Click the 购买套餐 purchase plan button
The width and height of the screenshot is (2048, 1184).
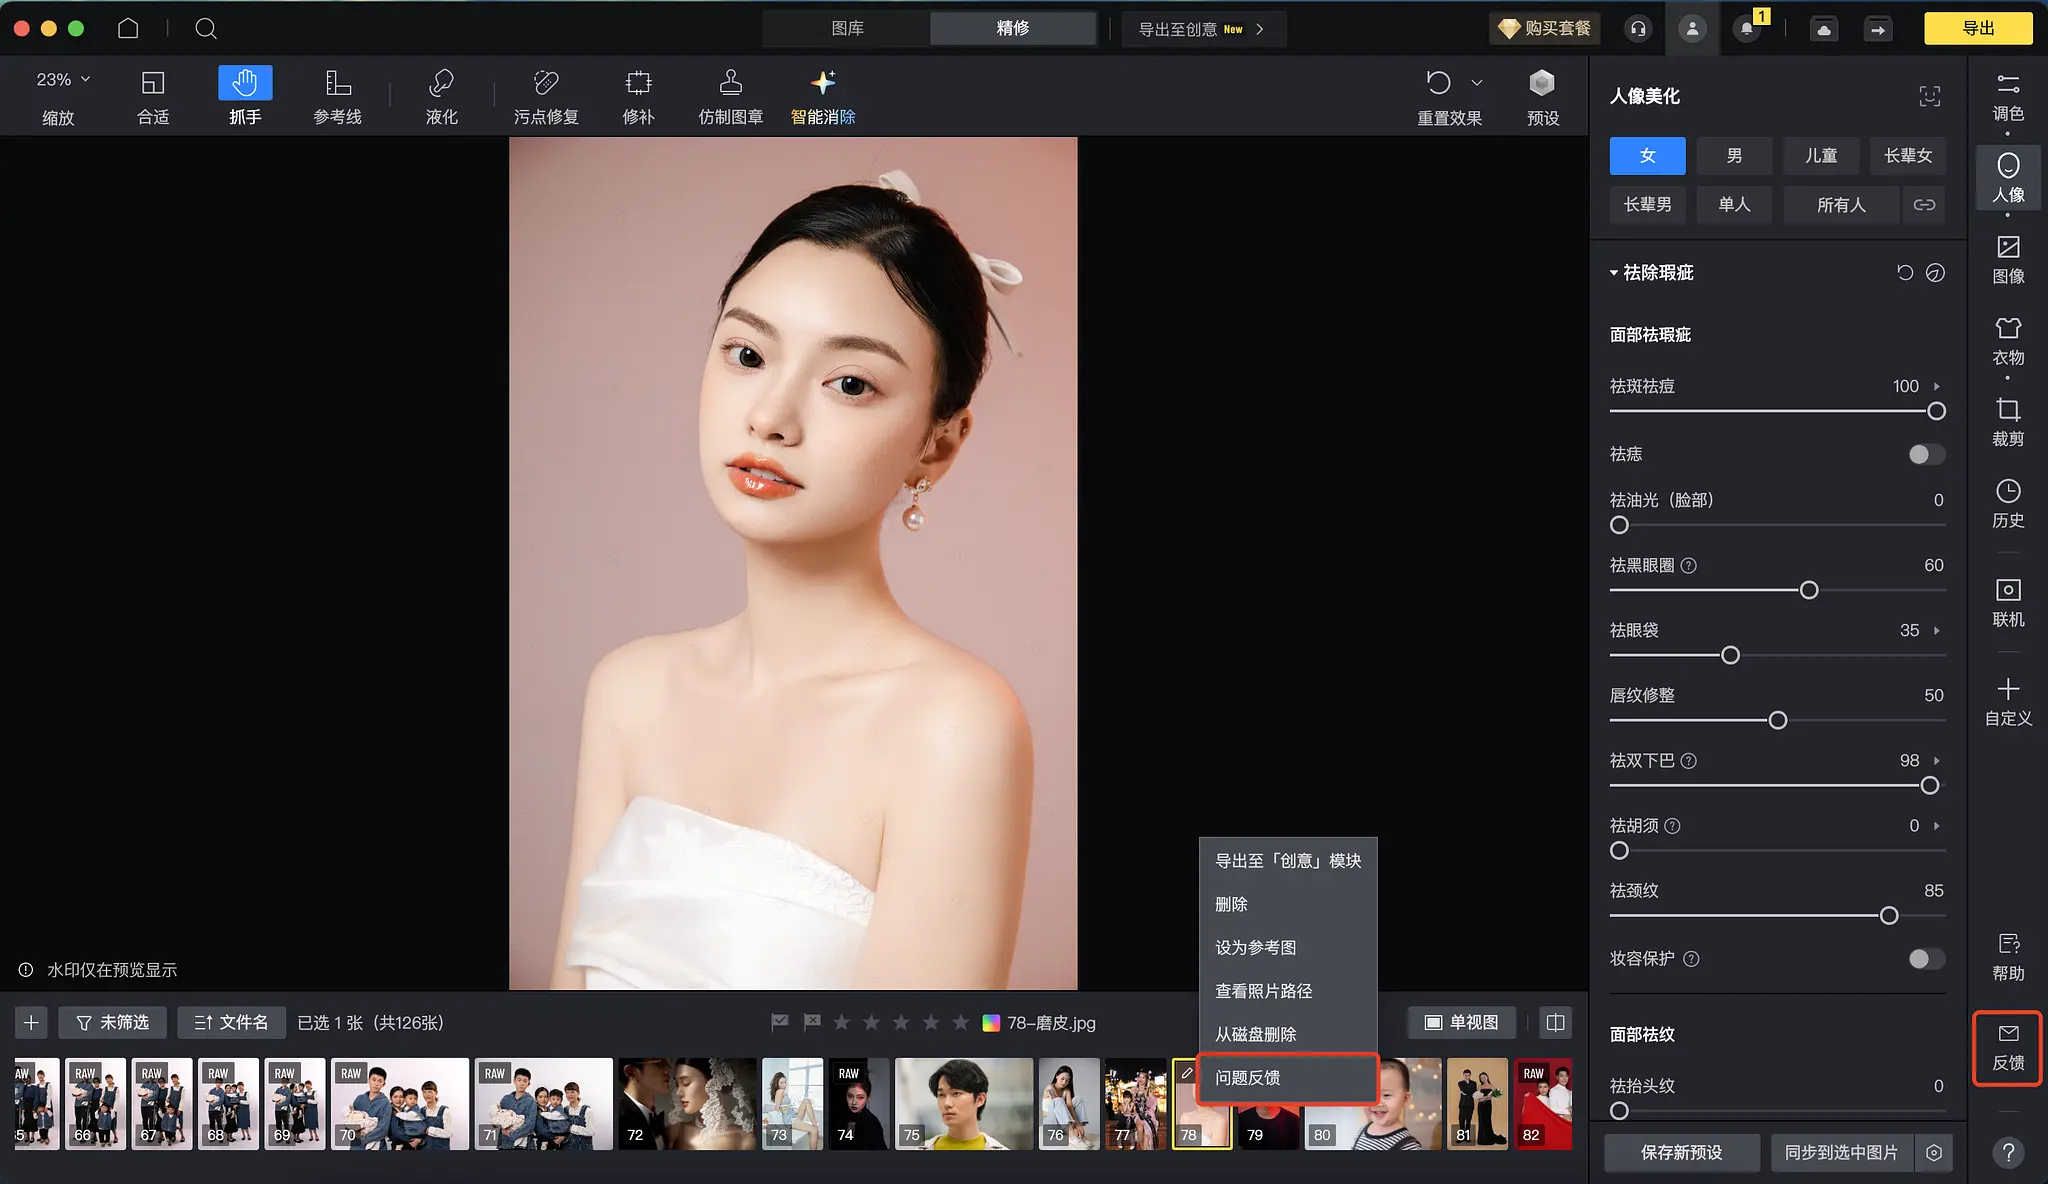[1545, 29]
